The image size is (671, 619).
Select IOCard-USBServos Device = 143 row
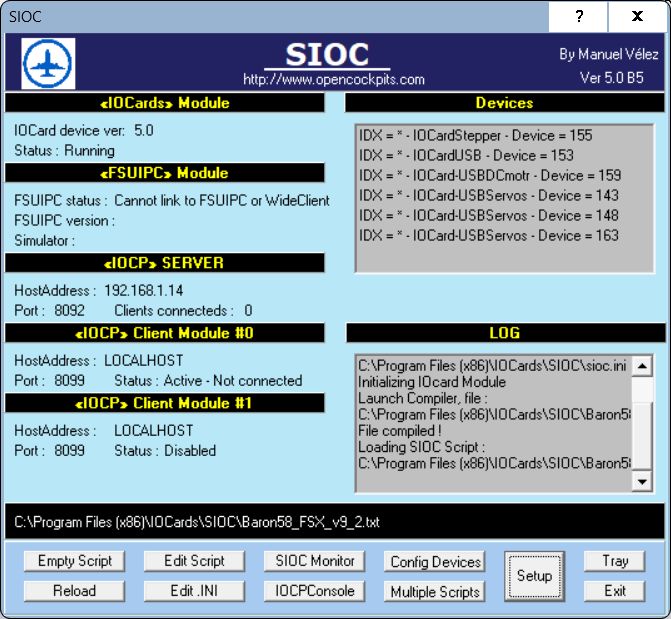tap(488, 195)
